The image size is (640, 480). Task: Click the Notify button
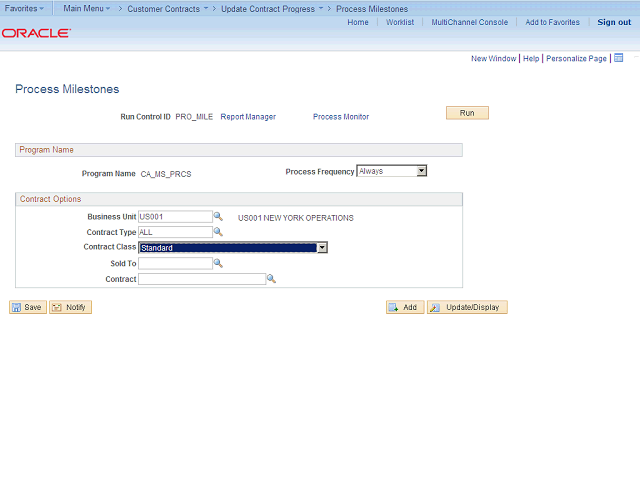point(70,307)
